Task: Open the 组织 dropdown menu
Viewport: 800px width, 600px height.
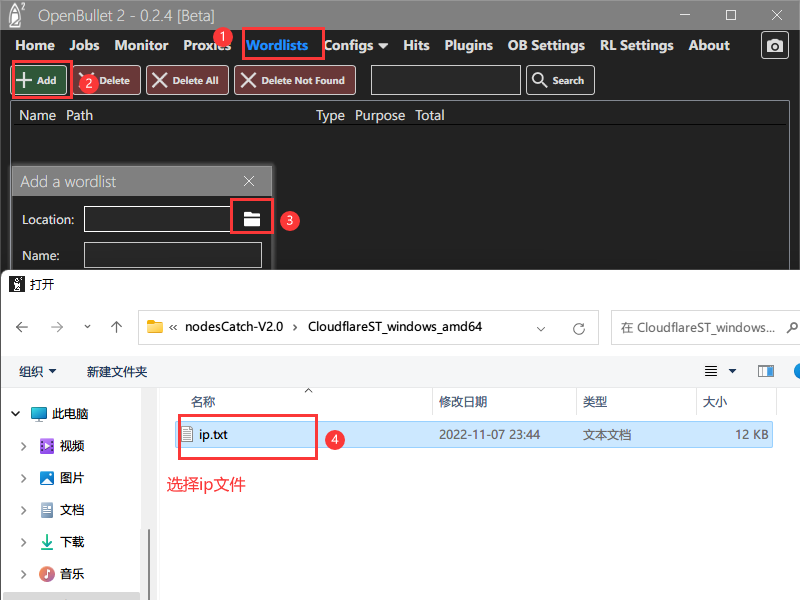Action: pos(38,371)
